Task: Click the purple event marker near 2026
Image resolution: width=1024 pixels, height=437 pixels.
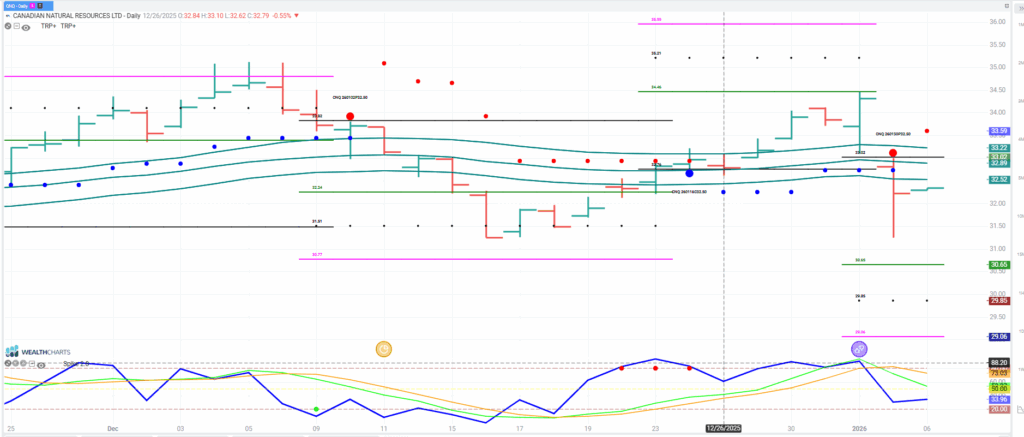Action: (859, 349)
